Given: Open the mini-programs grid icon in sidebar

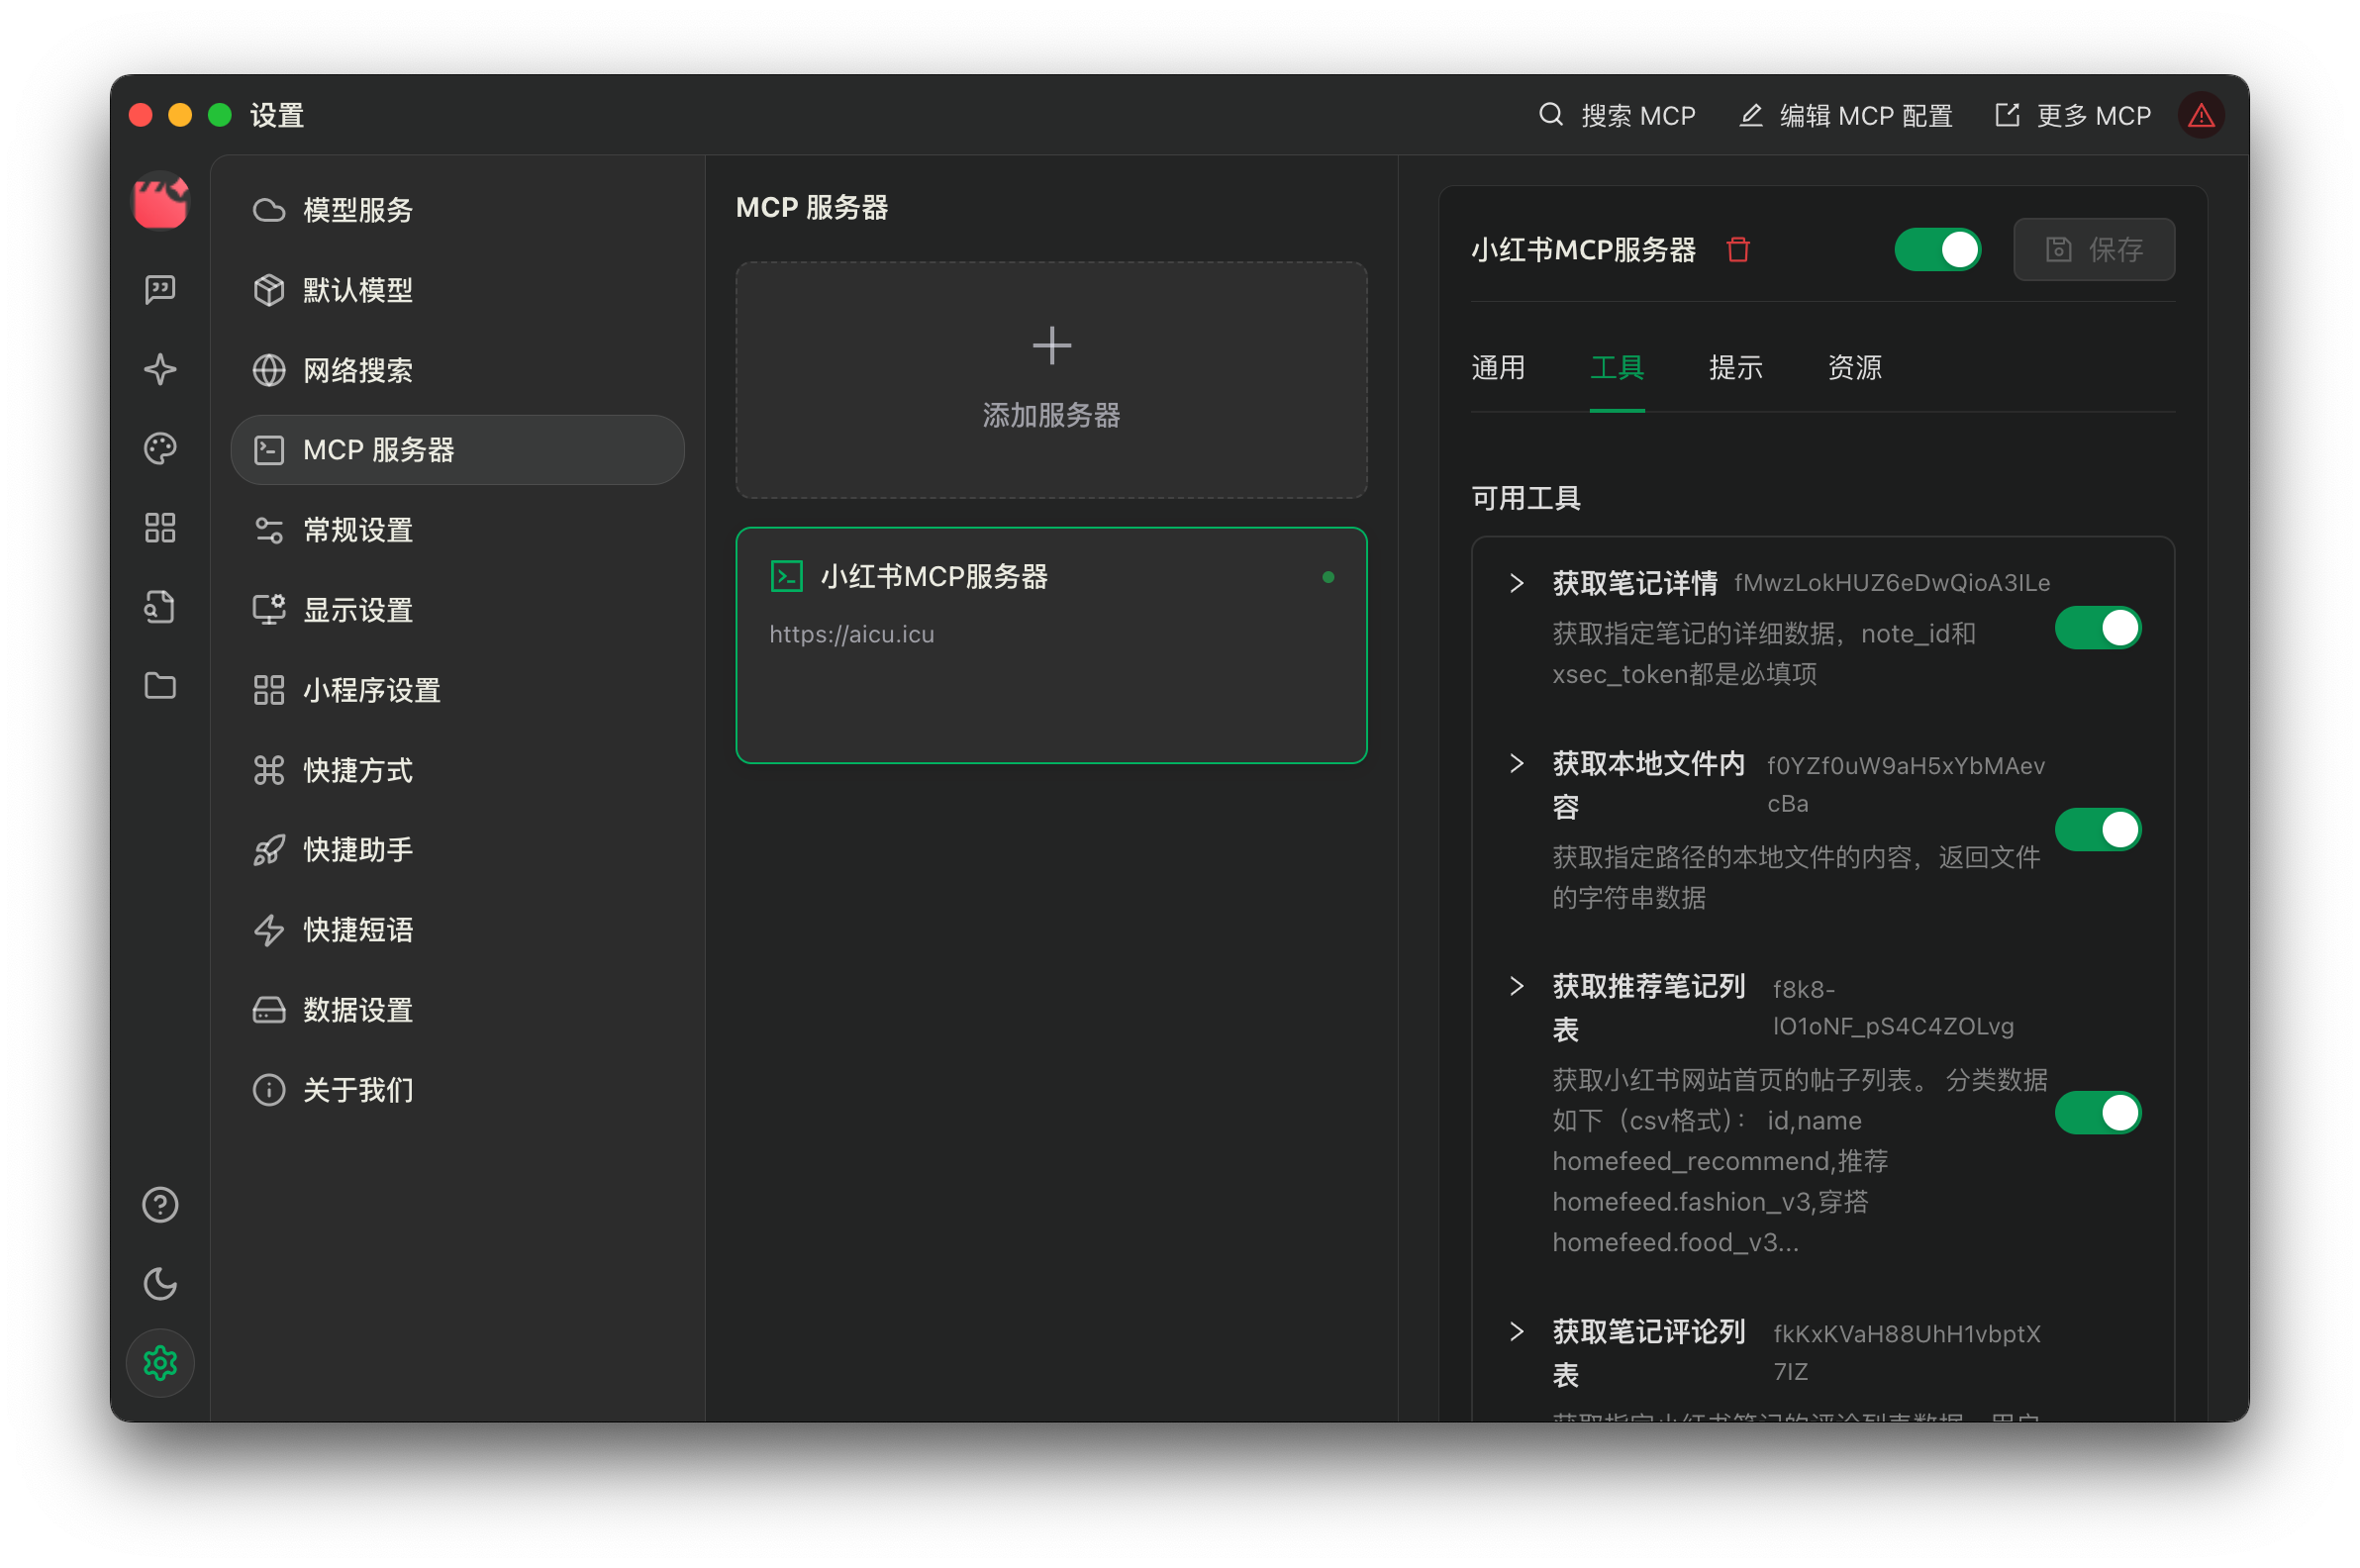Looking at the screenshot, I should click(x=160, y=528).
